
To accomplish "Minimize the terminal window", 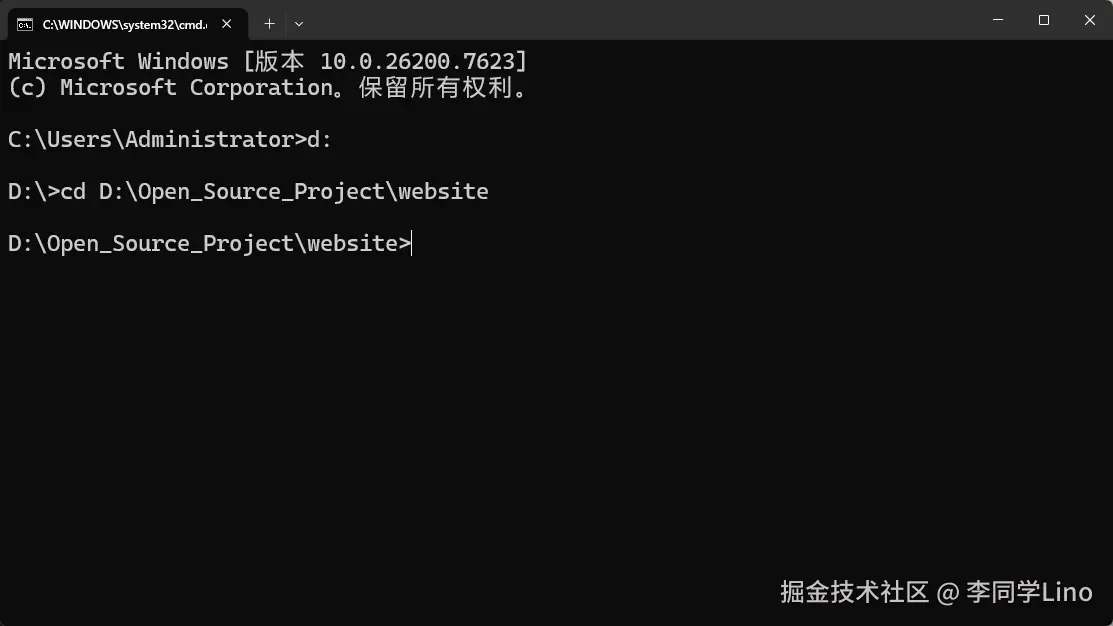I will (x=998, y=20).
